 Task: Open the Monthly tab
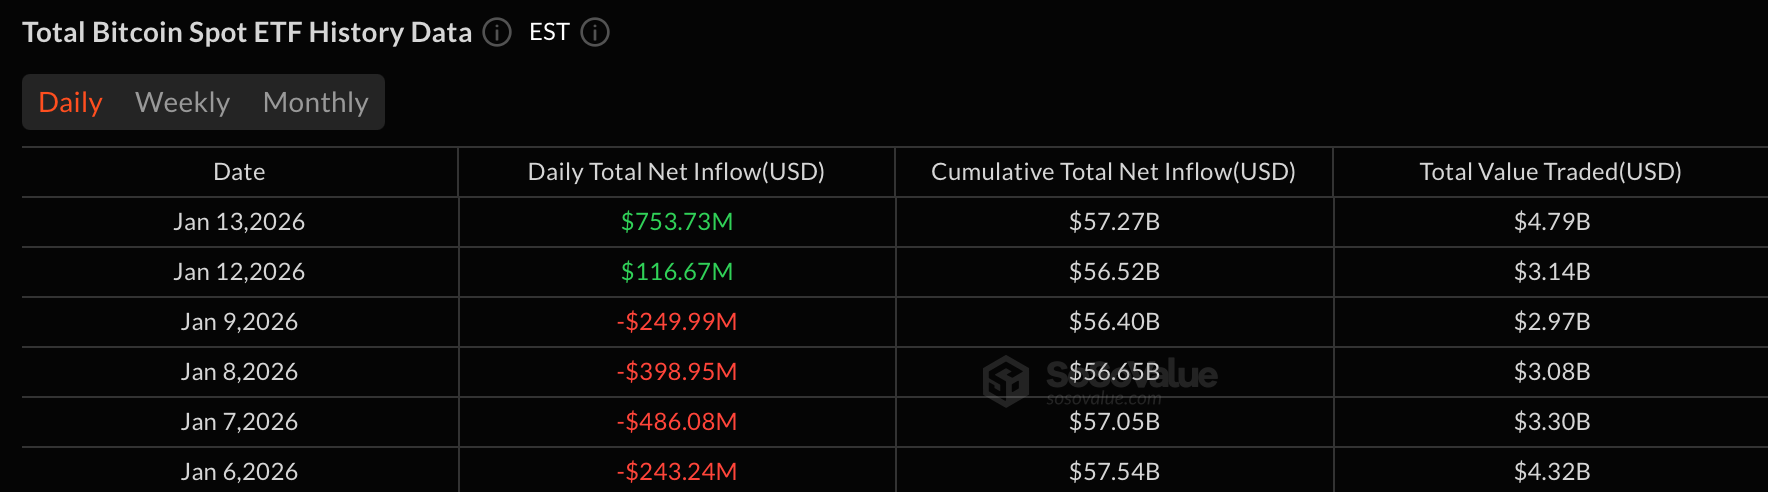click(315, 102)
